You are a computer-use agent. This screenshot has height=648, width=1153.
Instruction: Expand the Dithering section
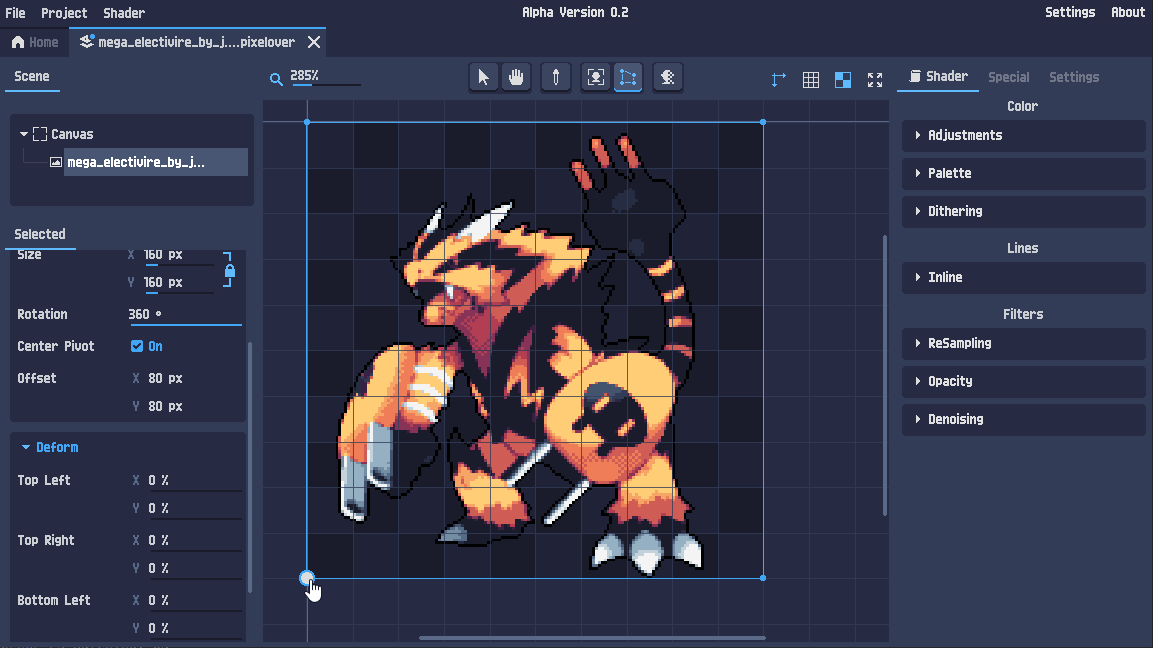[1024, 212]
